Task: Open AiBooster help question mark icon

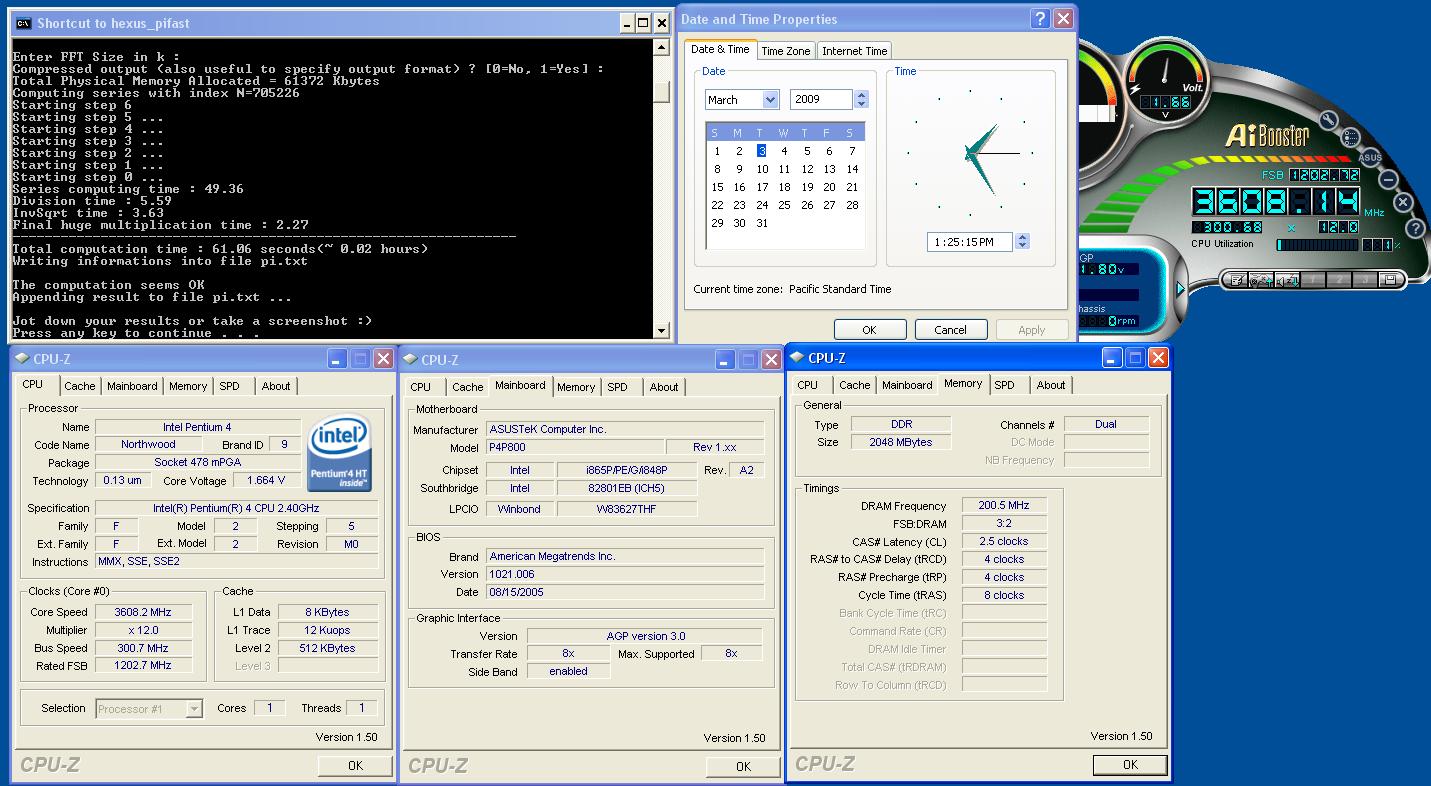Action: [1415, 228]
